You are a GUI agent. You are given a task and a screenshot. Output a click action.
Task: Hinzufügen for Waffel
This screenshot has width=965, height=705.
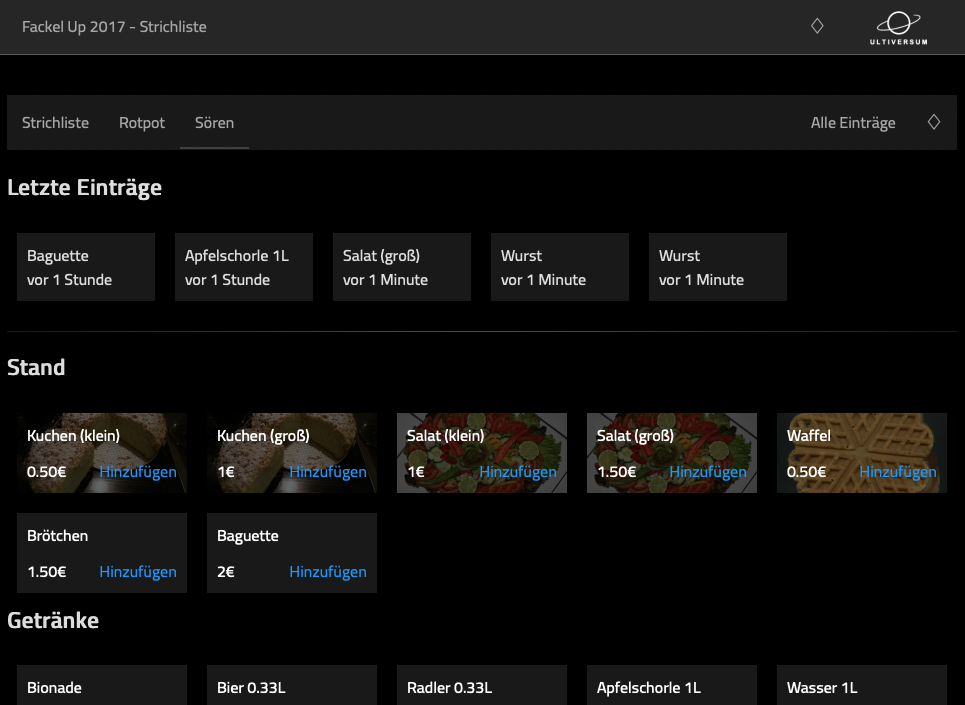pos(897,471)
